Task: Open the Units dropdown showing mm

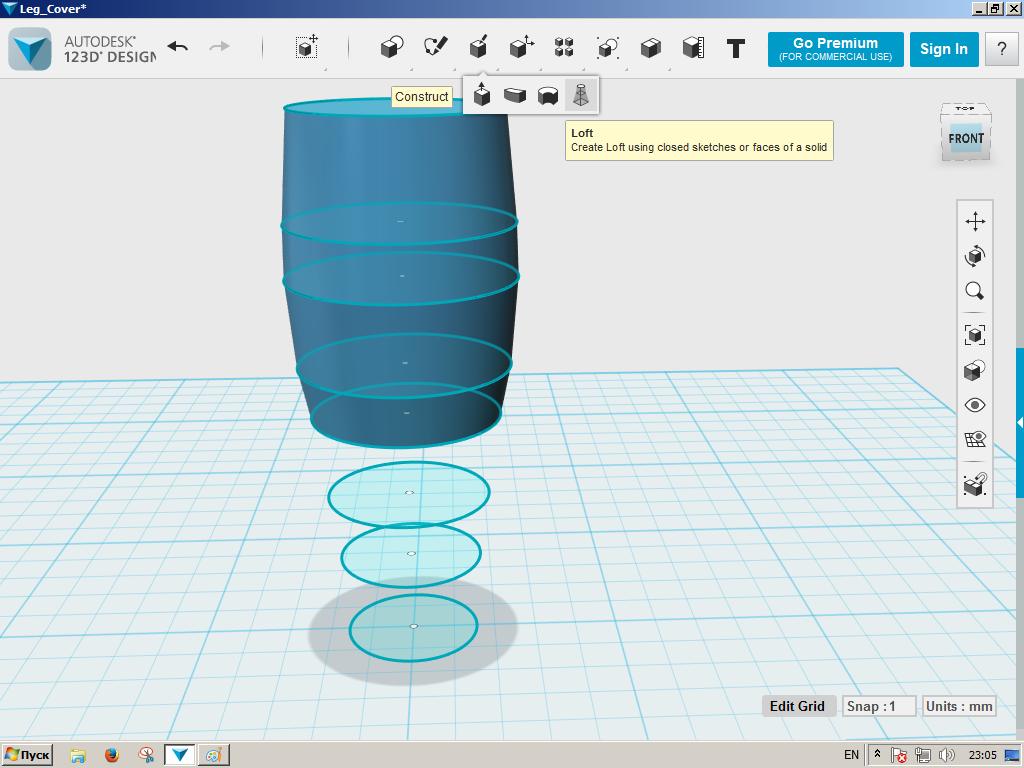Action: click(958, 706)
